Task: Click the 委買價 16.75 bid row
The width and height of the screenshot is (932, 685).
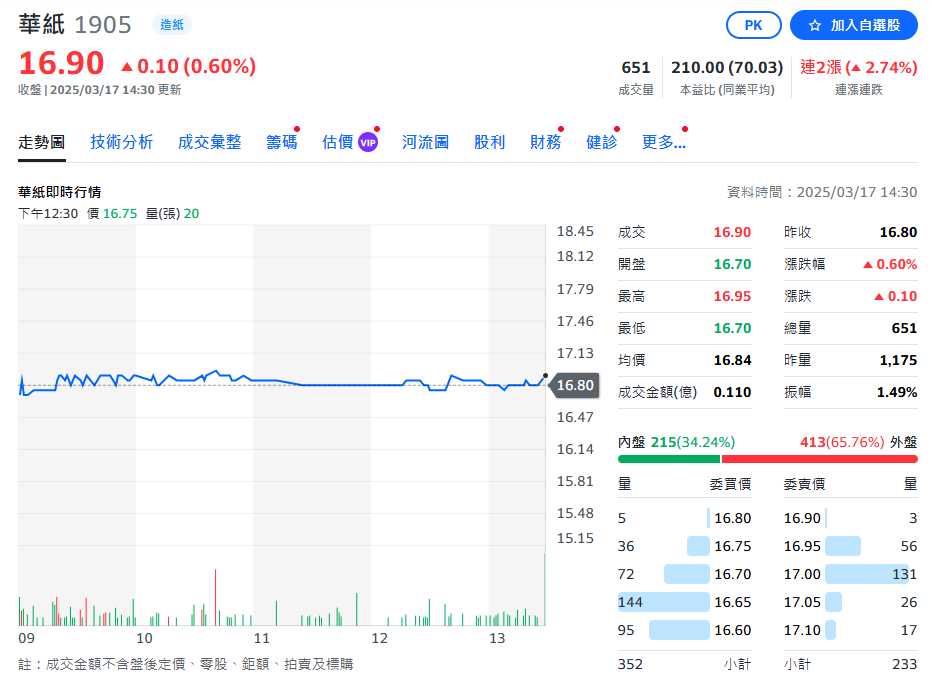Action: pos(685,546)
